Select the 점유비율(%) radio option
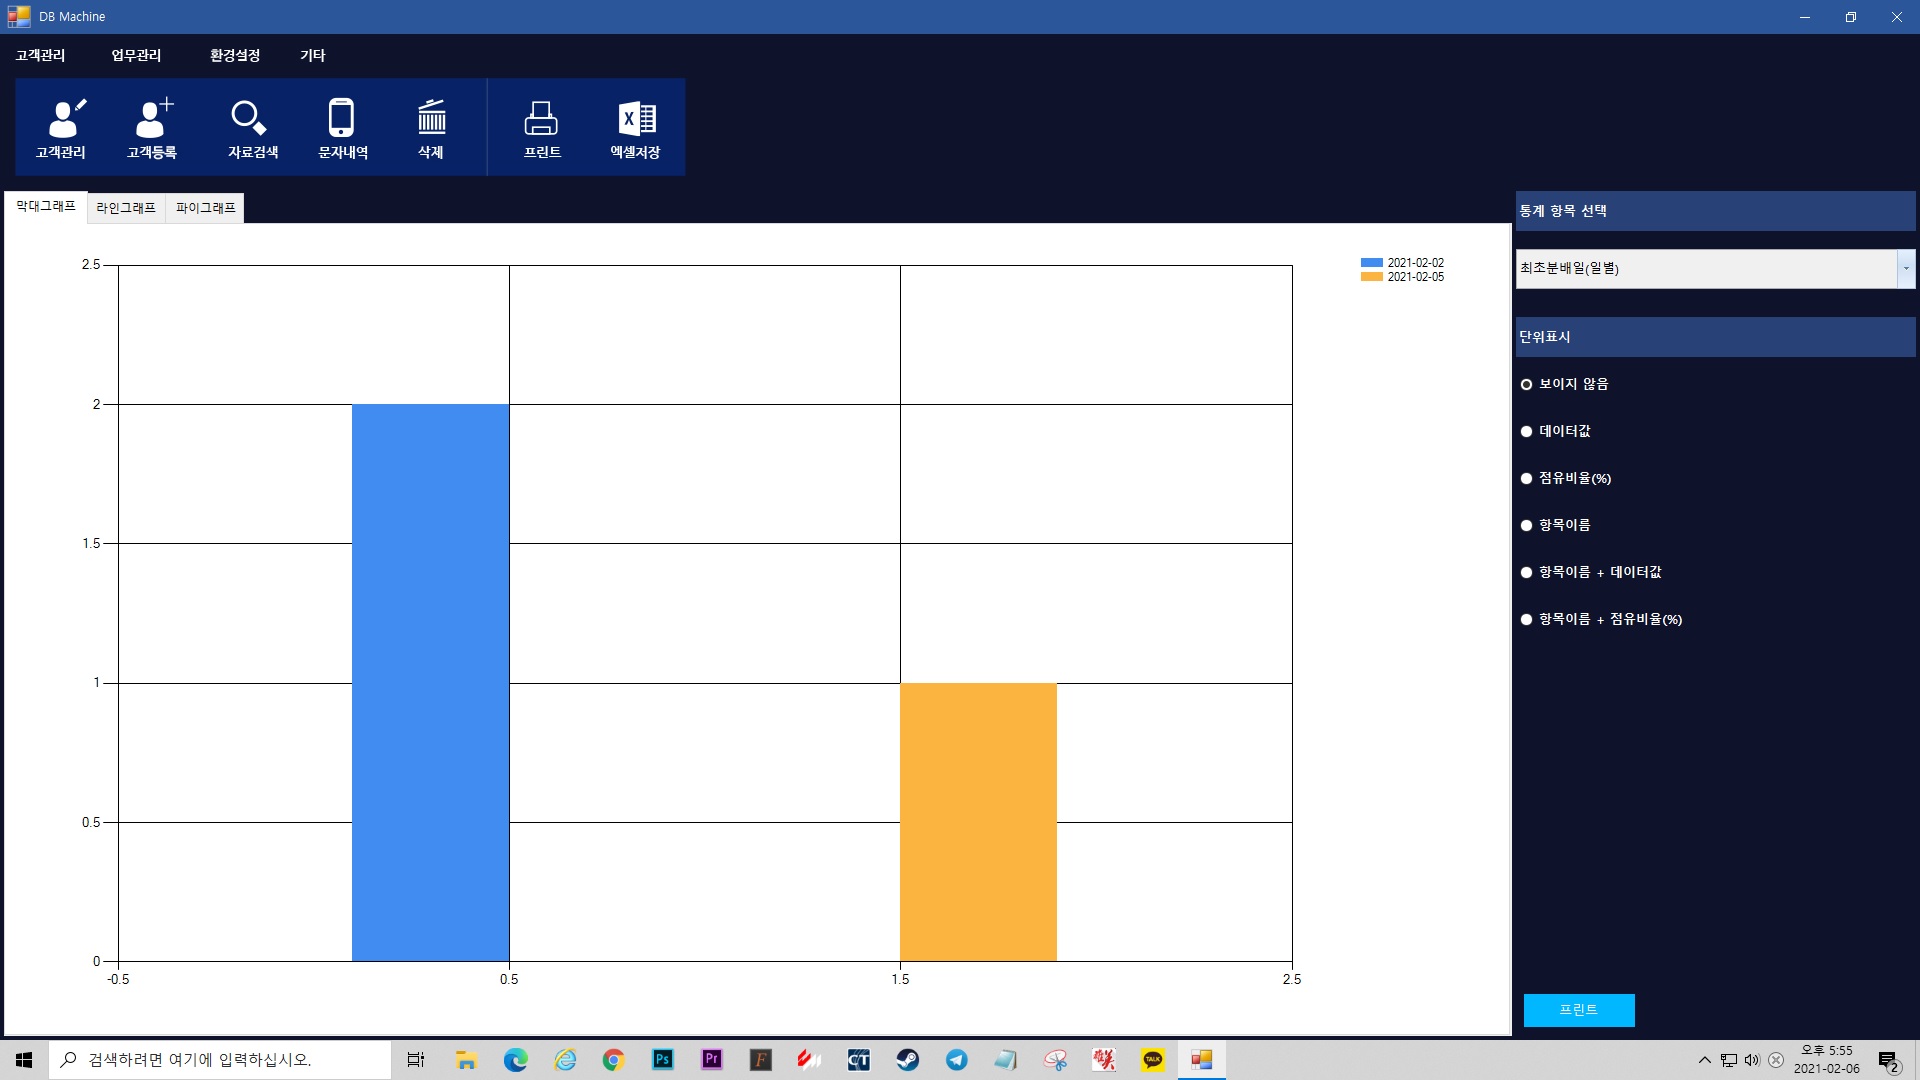Screen dimensions: 1920x1080 (x=1527, y=479)
